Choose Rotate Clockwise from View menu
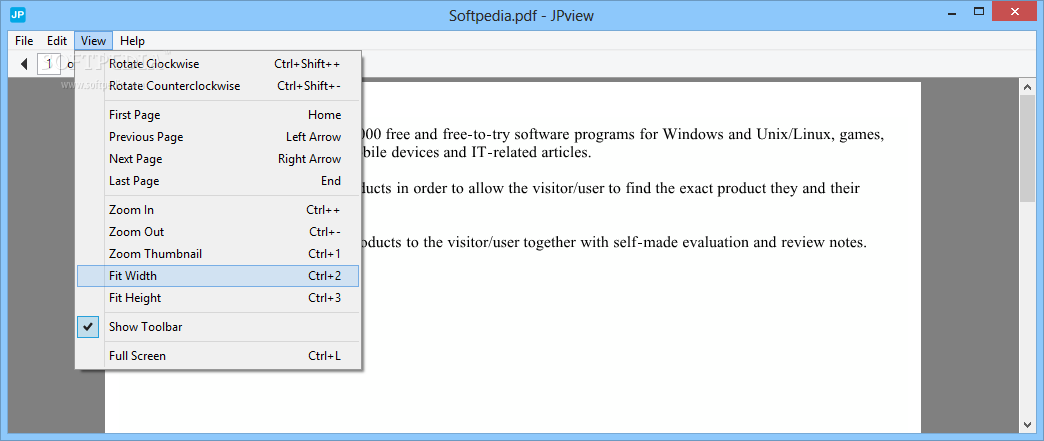This screenshot has height=441, width=1044. (218, 64)
